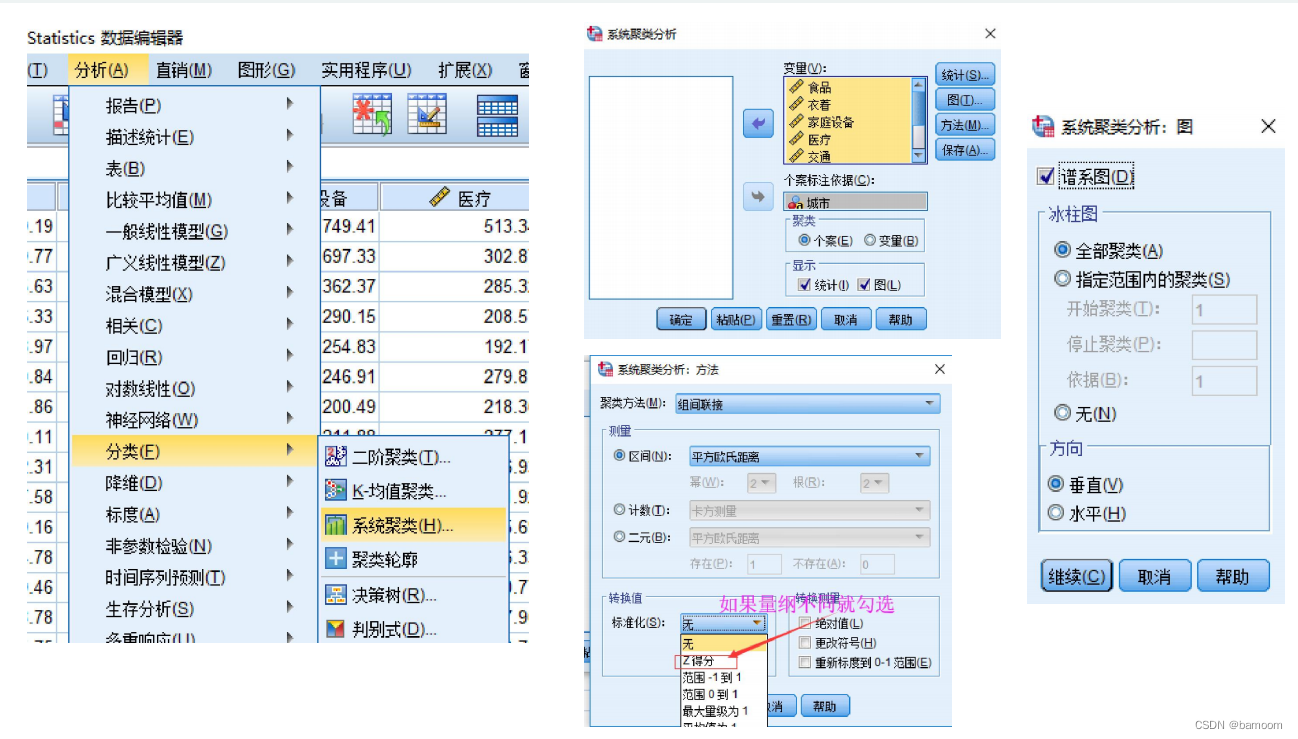Choose 变量(B) cluster radio button
This screenshot has height=739, width=1298.
(x=869, y=241)
